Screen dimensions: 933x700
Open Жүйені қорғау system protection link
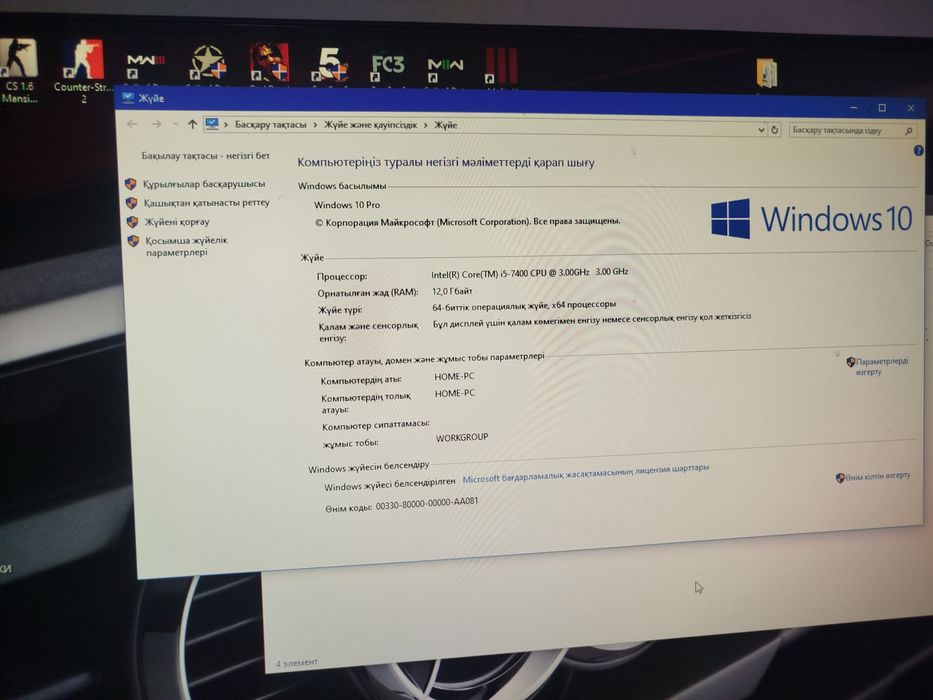pos(177,221)
